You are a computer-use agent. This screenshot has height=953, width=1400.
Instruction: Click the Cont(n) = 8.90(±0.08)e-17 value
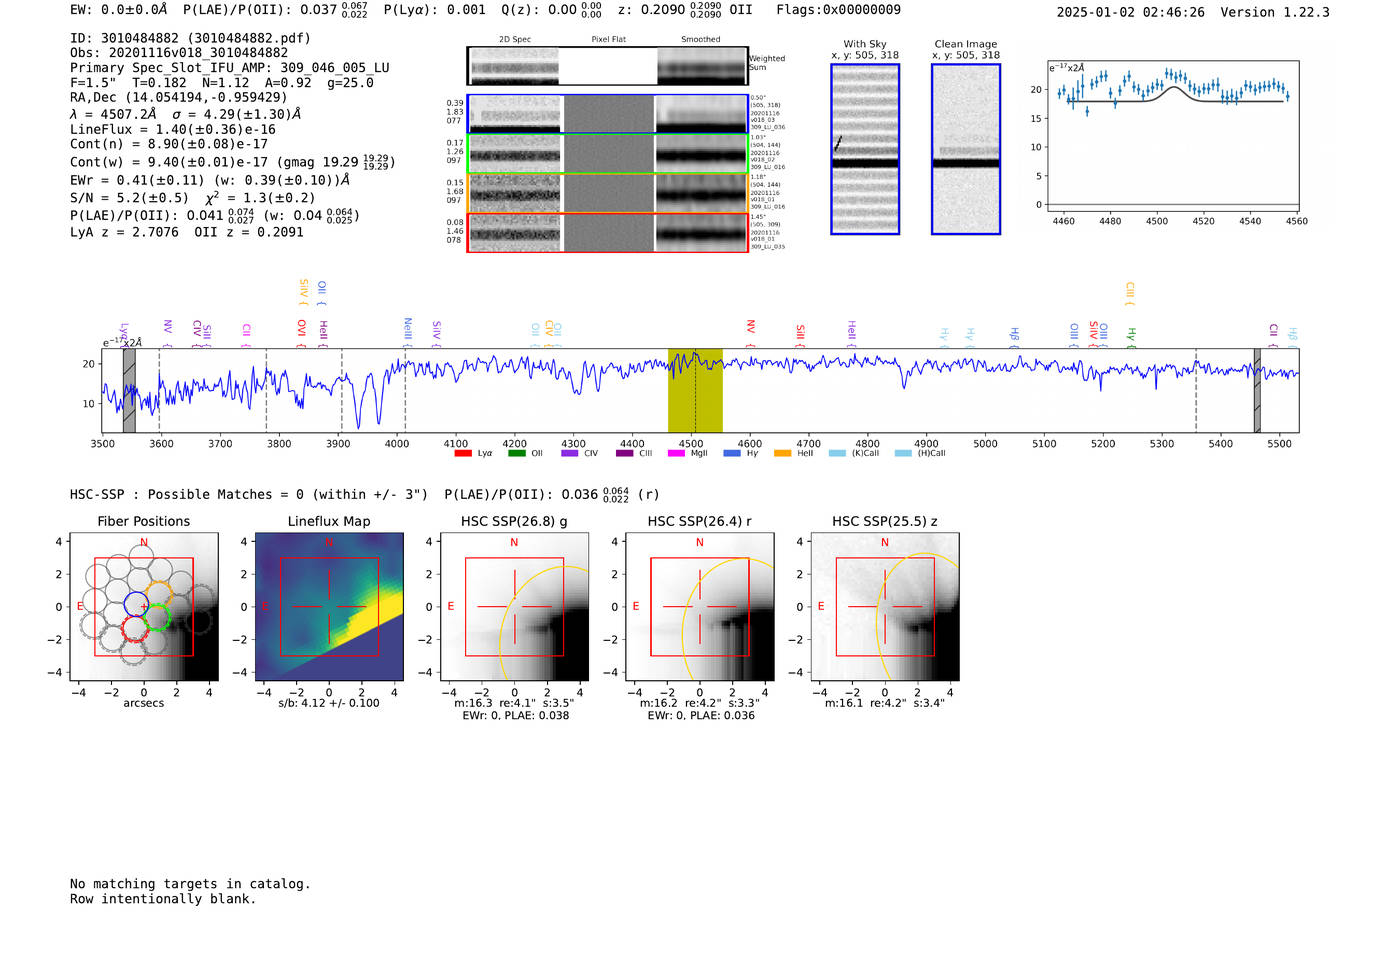point(169,144)
